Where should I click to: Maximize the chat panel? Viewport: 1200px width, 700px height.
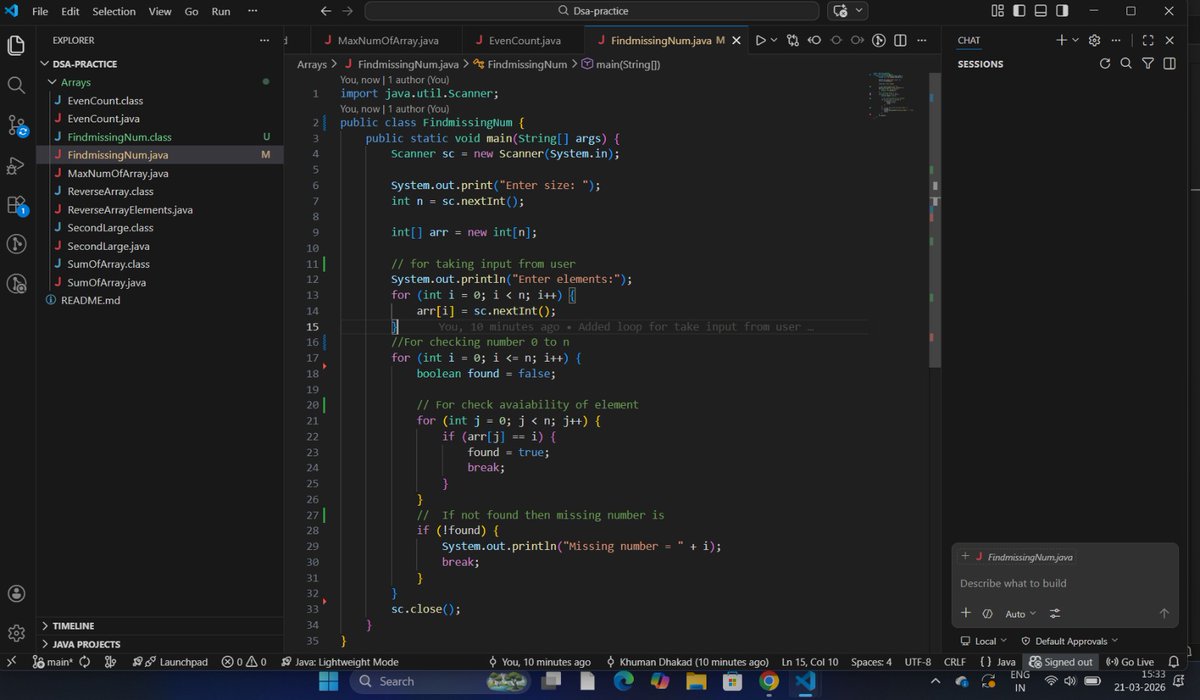point(1148,40)
